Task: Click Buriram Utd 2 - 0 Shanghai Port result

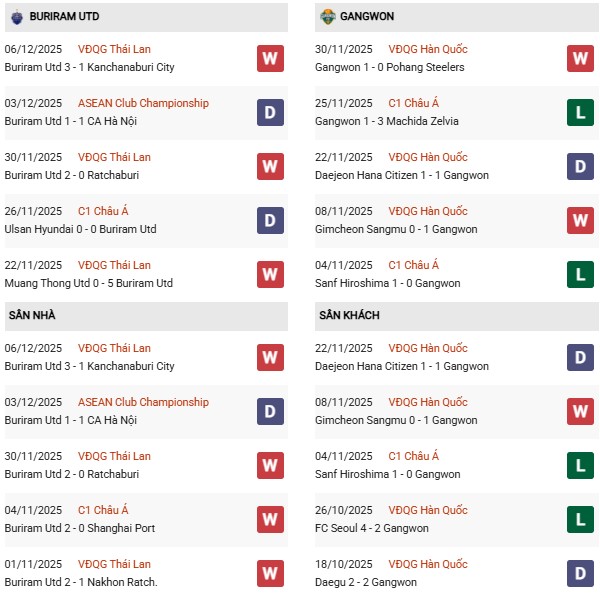Action: (x=80, y=528)
